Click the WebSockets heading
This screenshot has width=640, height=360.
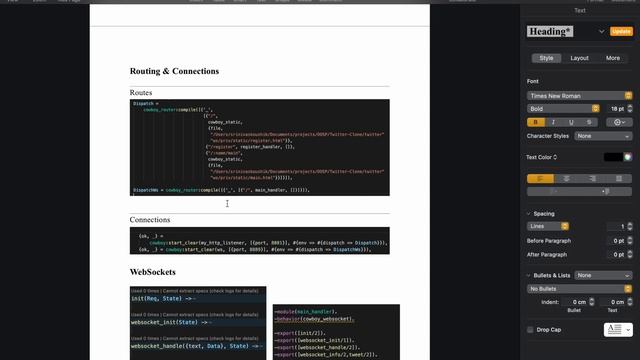click(153, 272)
